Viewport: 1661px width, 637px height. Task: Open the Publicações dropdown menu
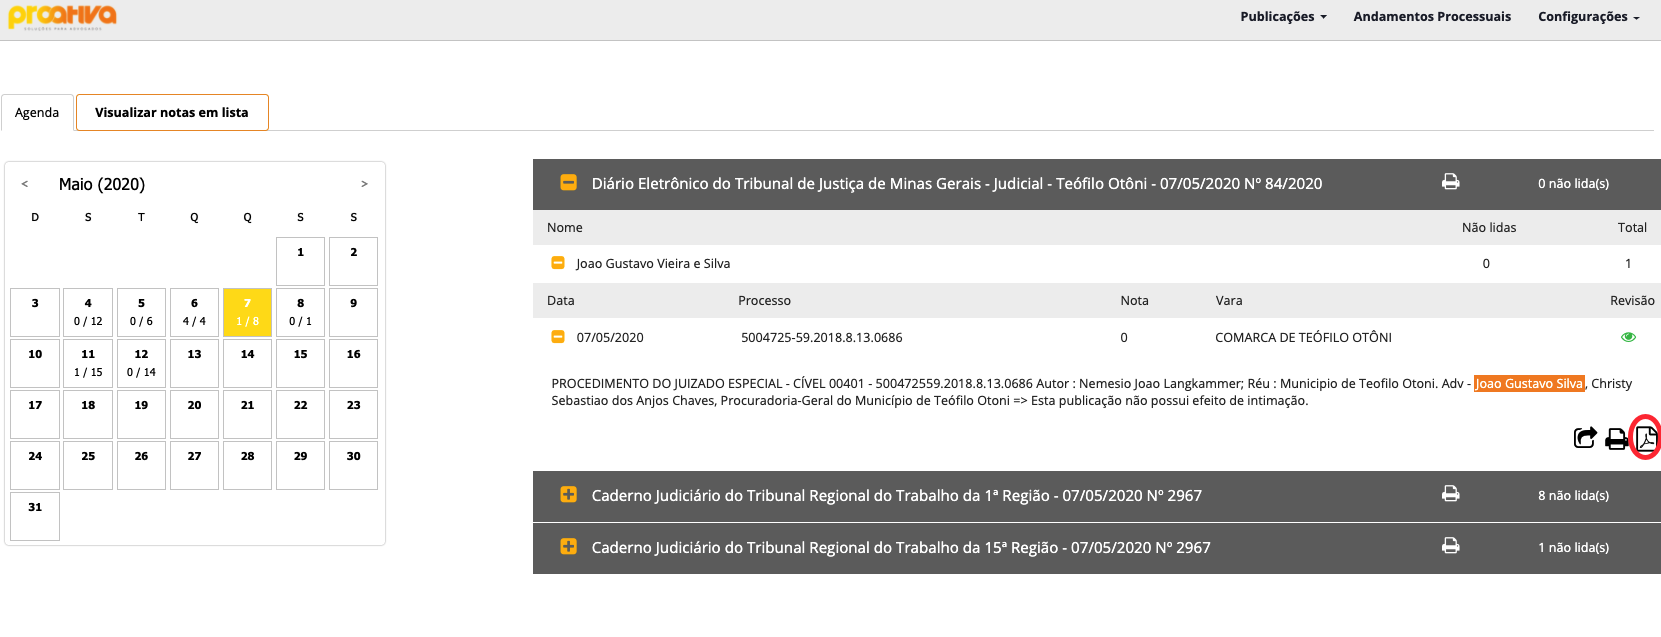[x=1283, y=17]
